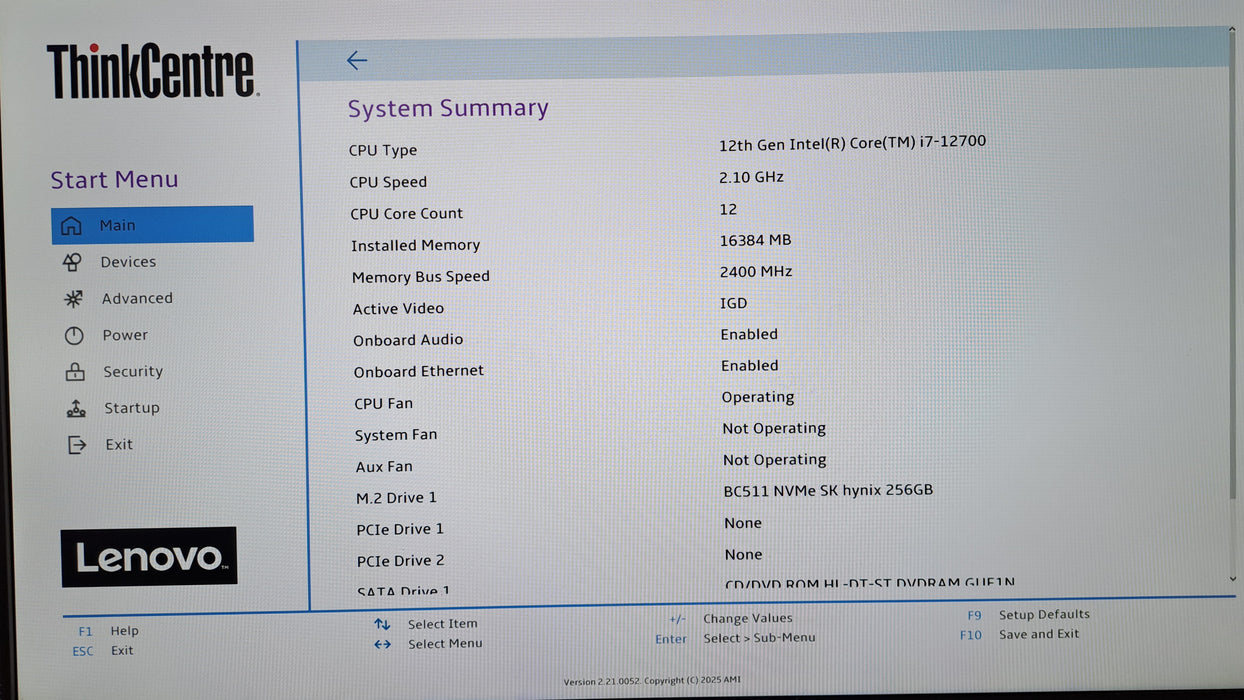The height and width of the screenshot is (700, 1244).
Task: Click the Onboard Ethernet label
Action: [x=418, y=371]
